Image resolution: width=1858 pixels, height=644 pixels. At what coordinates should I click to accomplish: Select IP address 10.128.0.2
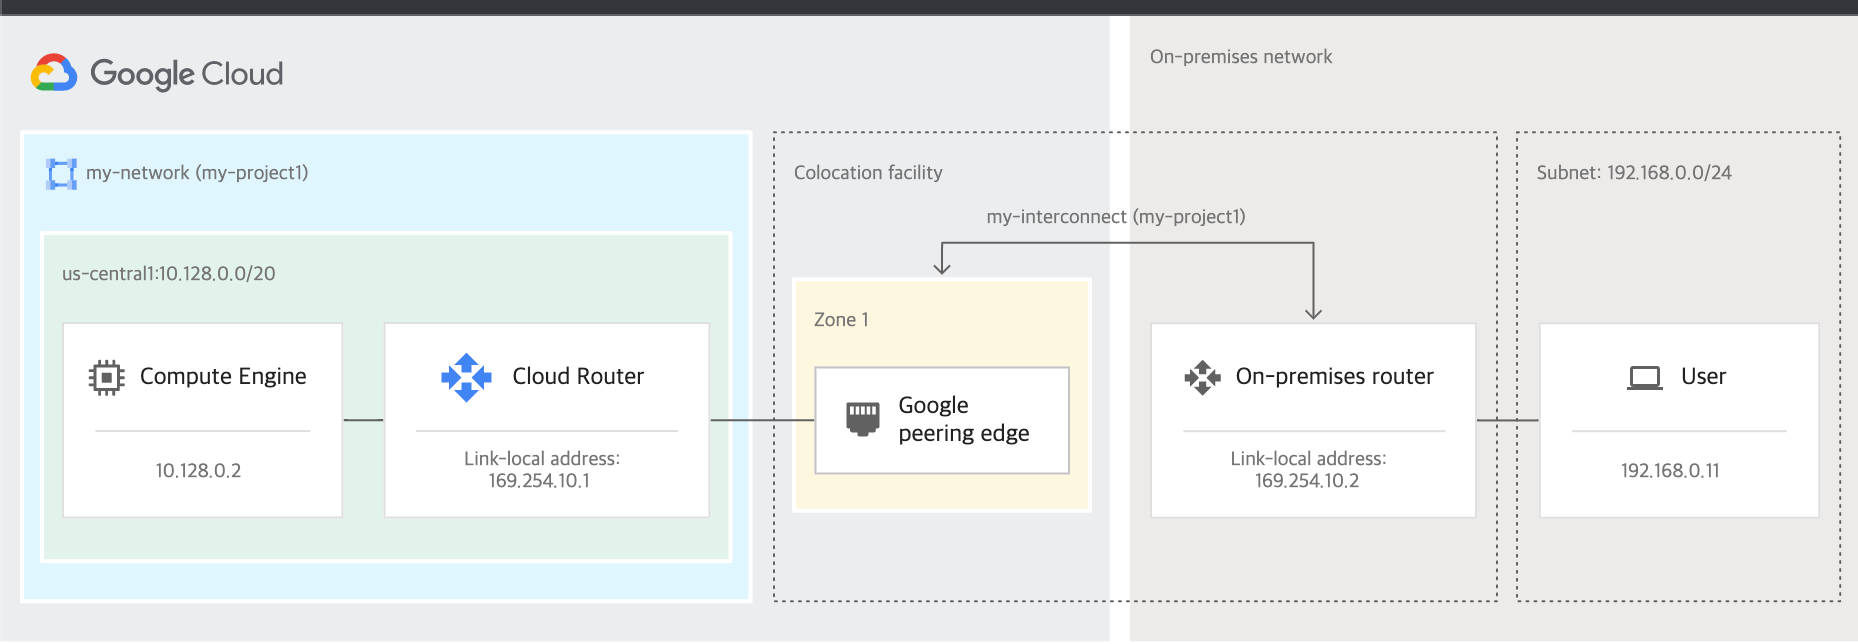[198, 471]
